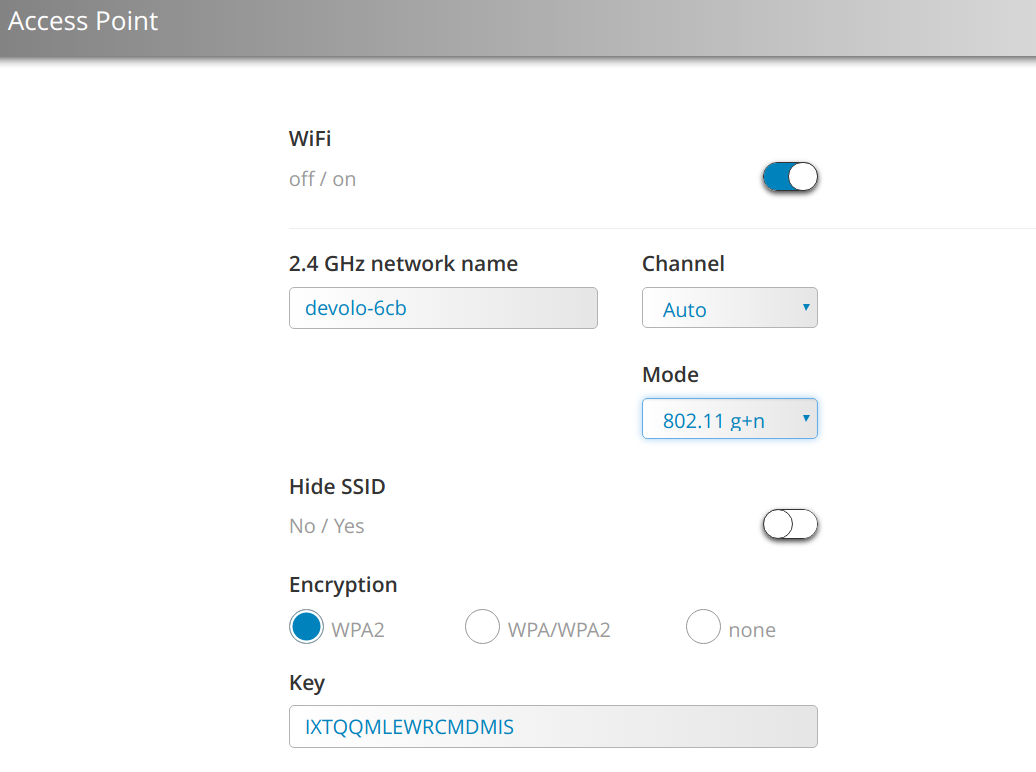Toggle the WiFi off/on switch
The image size is (1036, 772).
coord(790,177)
